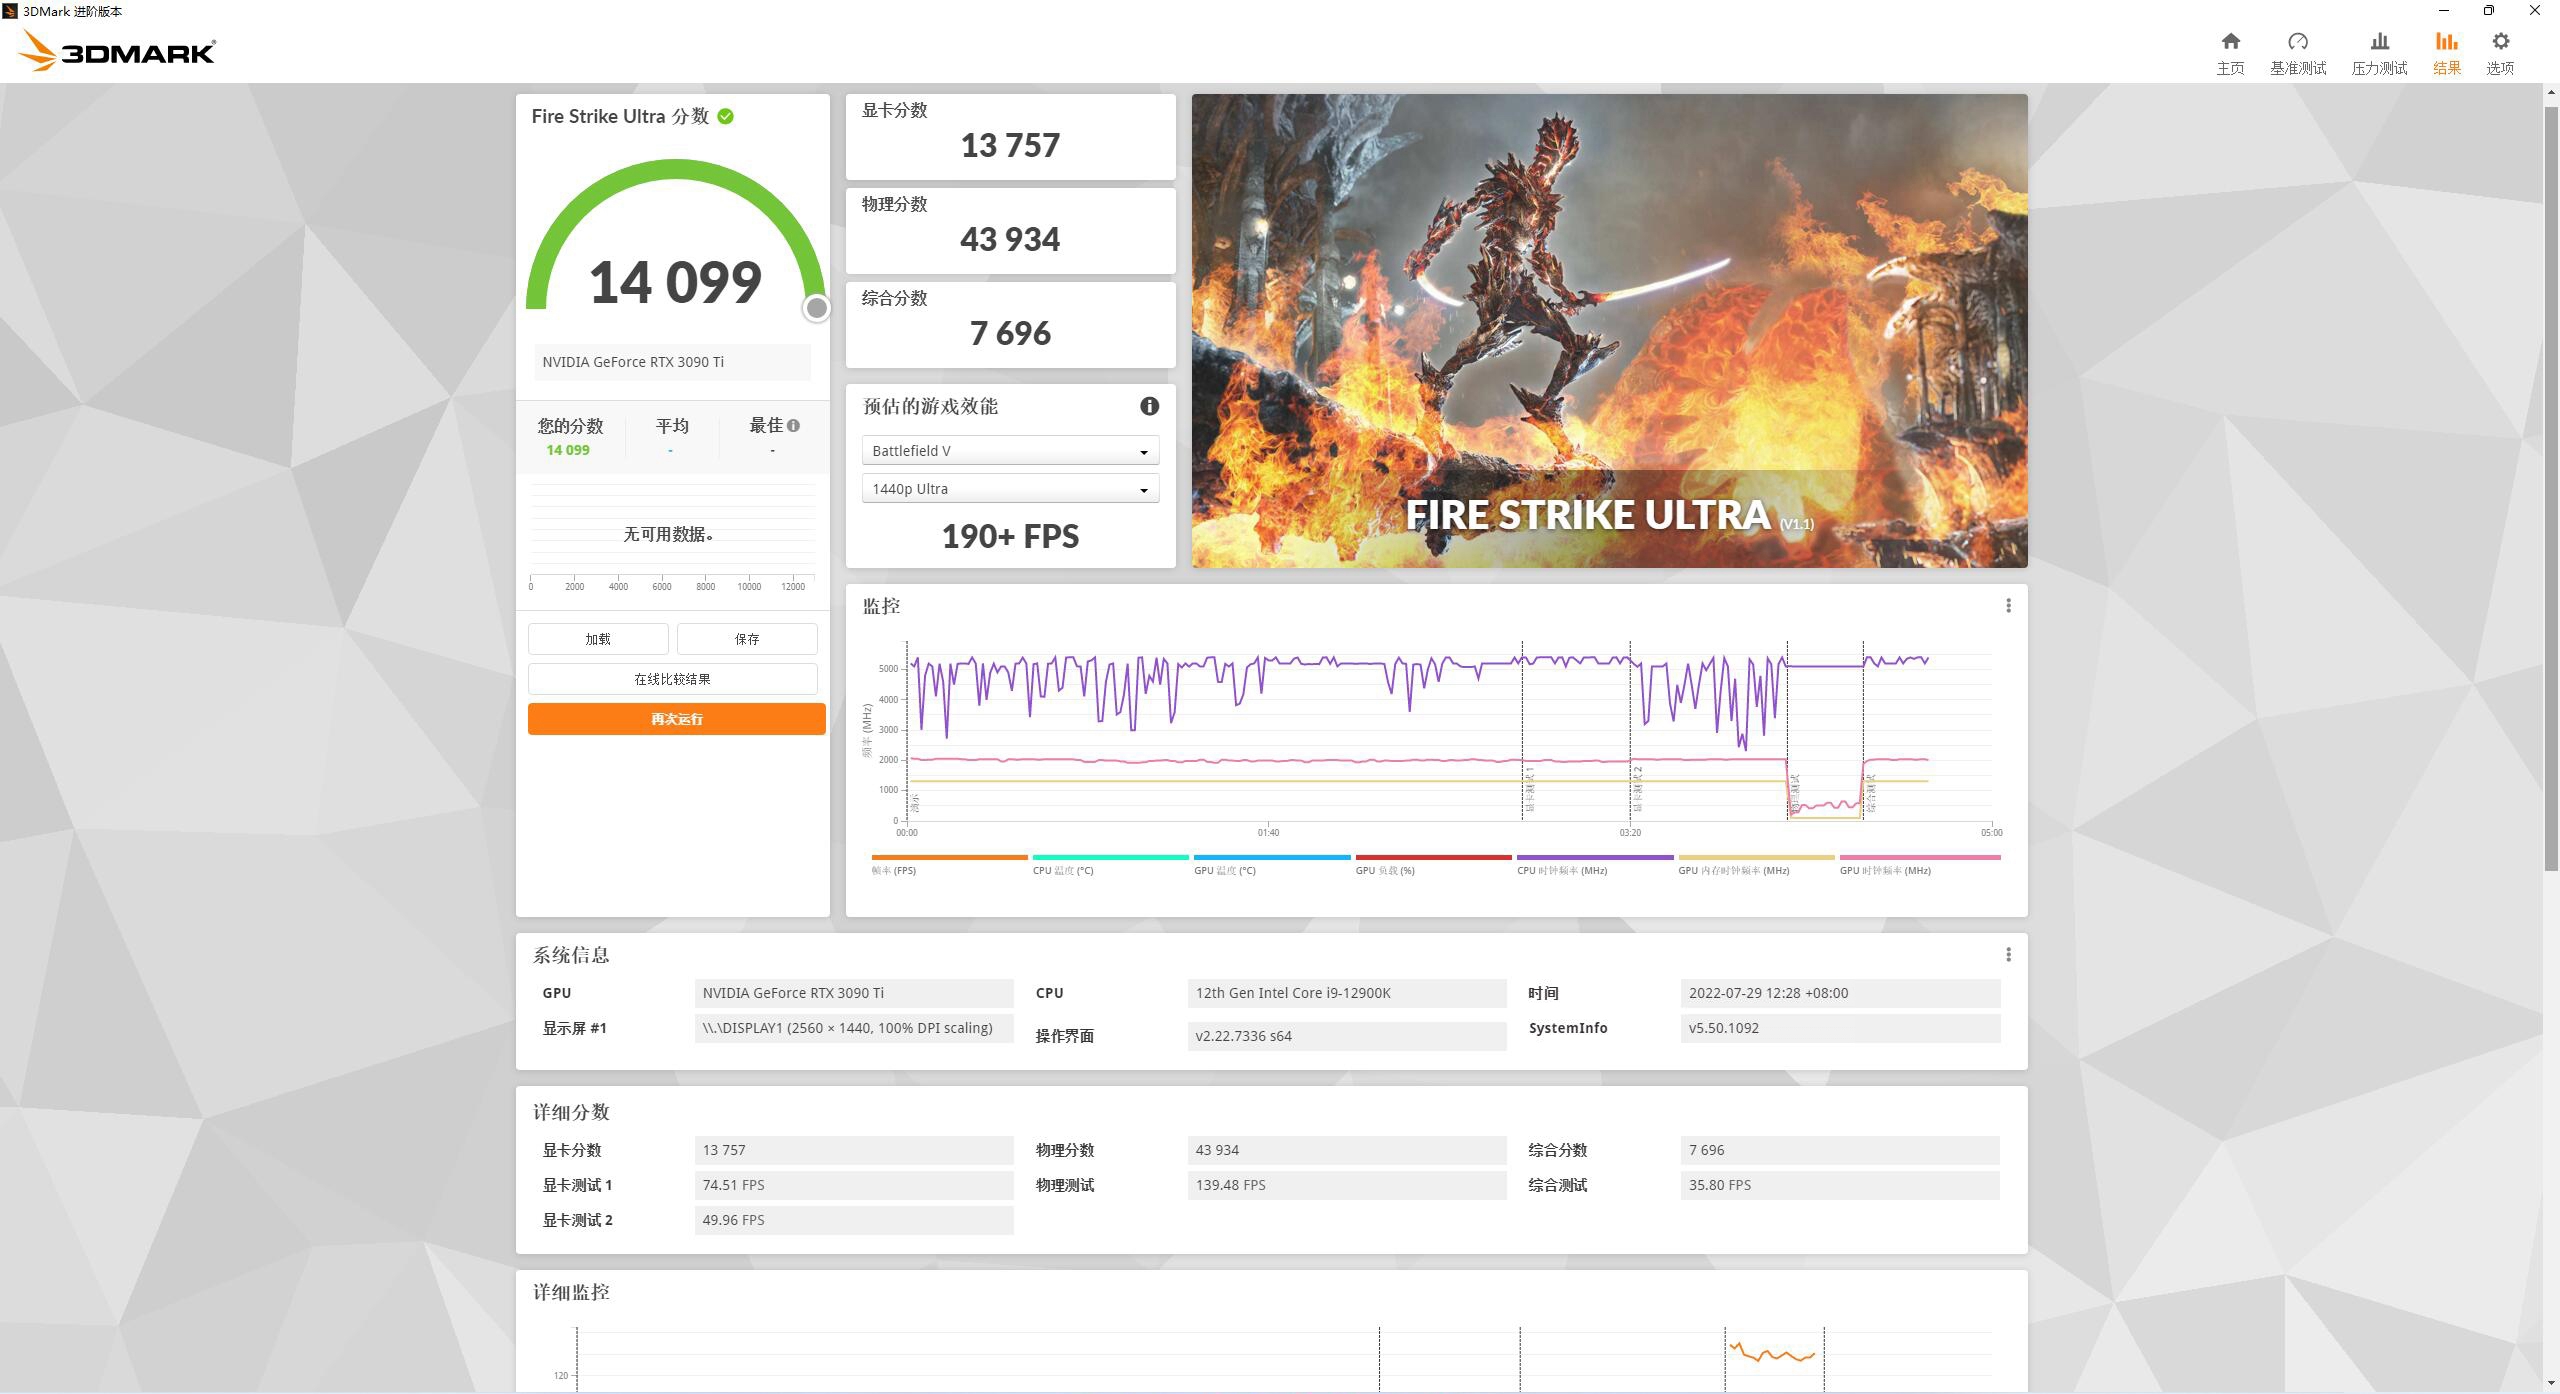2560x1394 pixels.
Task: Select the 基准测试 gauge icon
Action: tap(2297, 50)
